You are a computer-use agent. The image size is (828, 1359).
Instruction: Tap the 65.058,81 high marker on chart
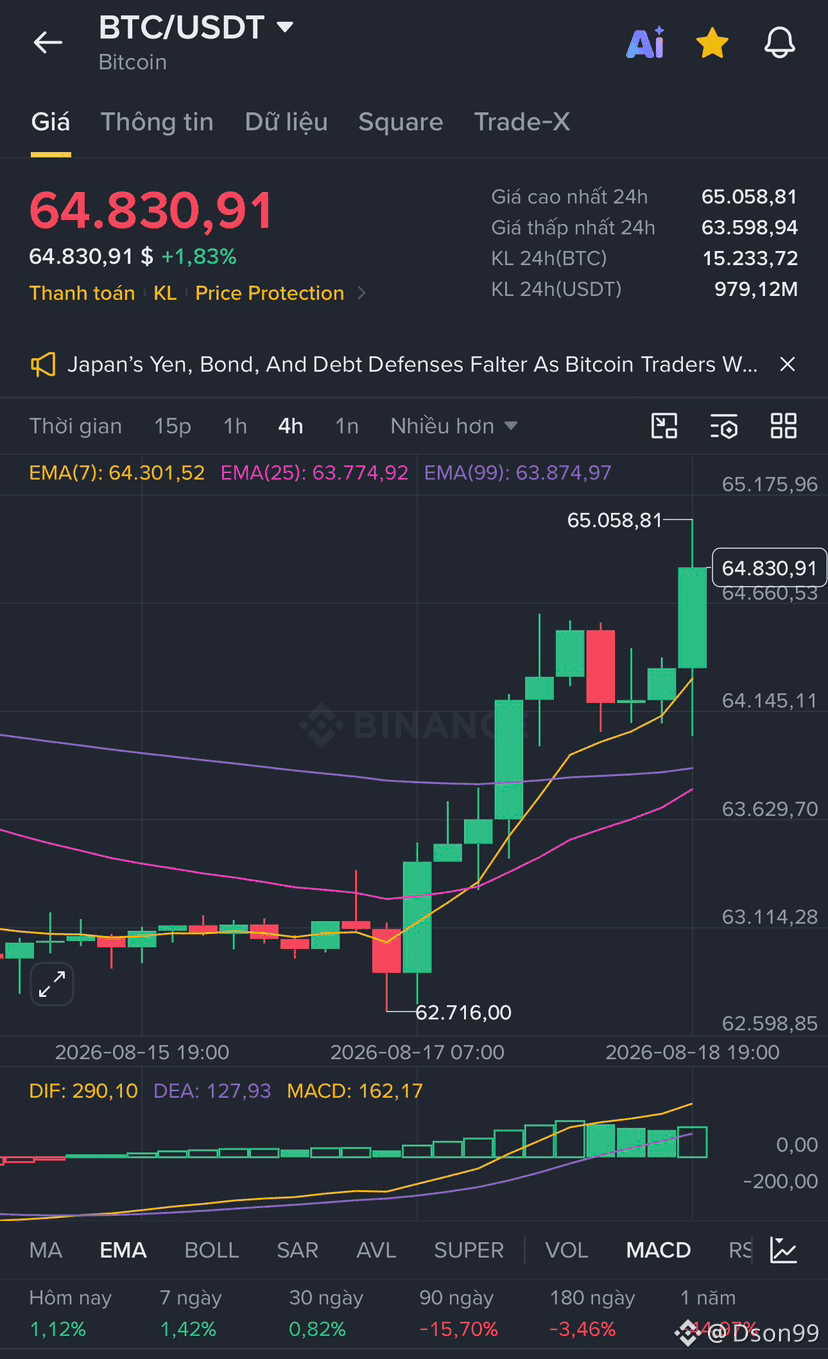tap(614, 520)
